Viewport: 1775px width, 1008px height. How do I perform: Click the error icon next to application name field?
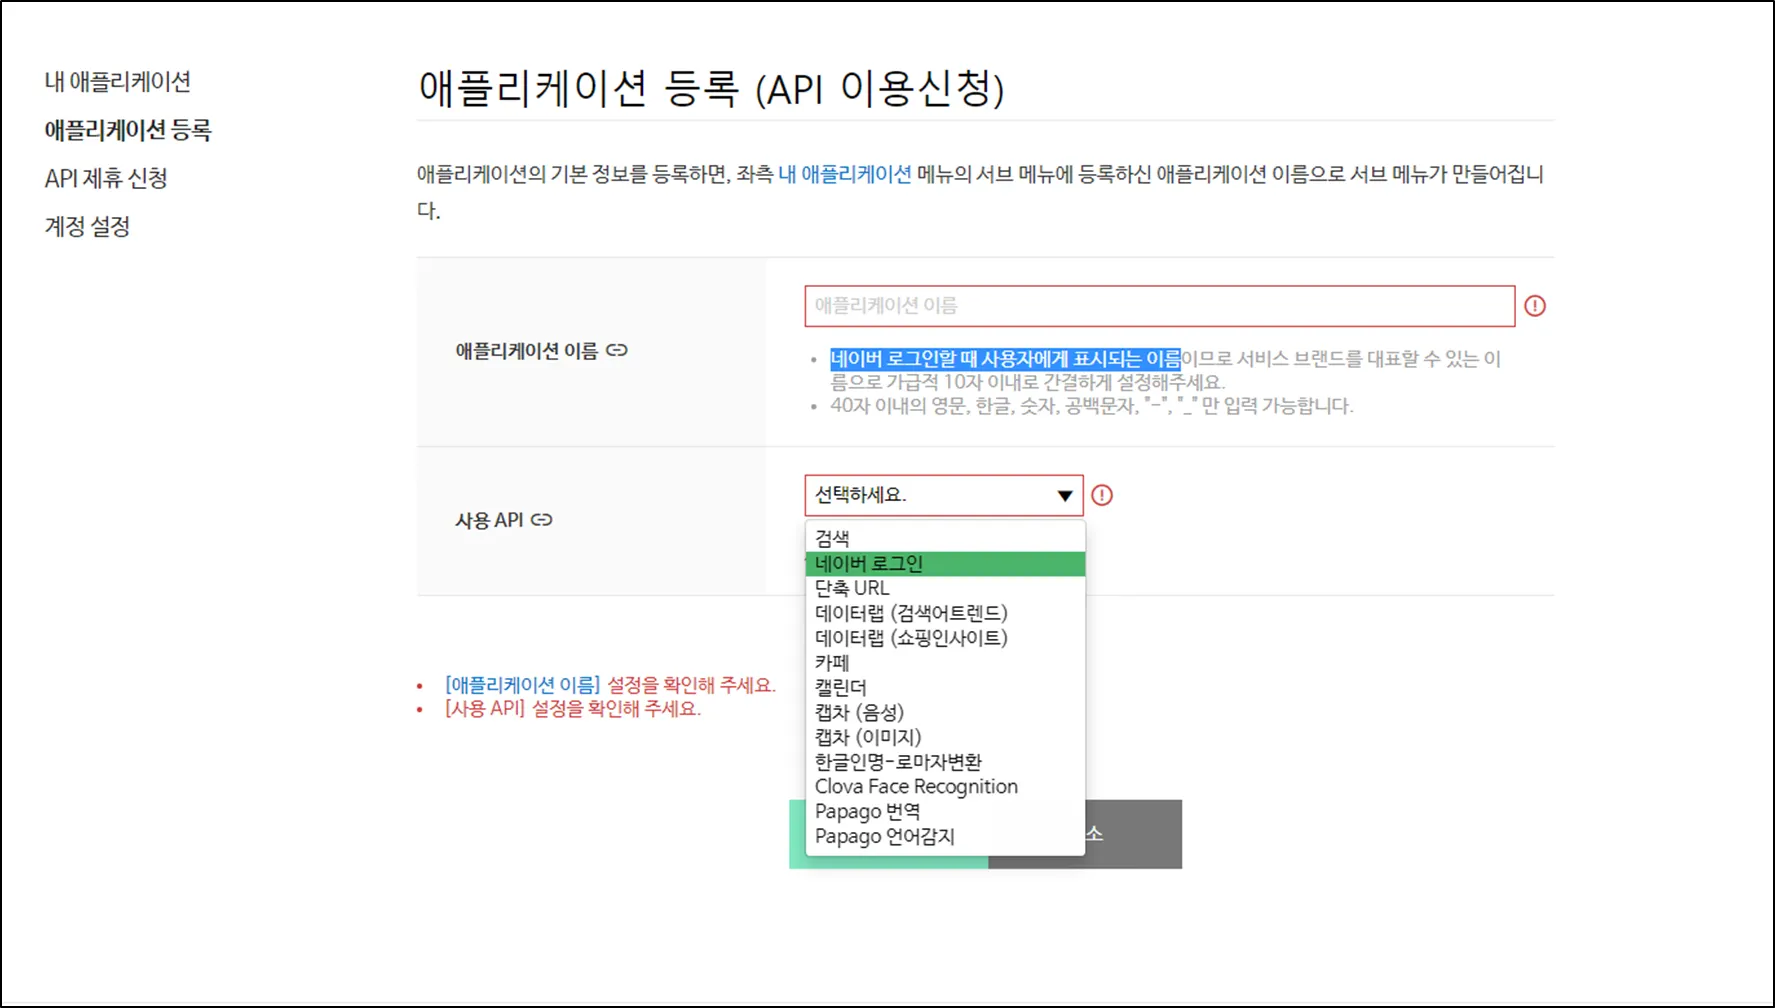coord(1535,306)
